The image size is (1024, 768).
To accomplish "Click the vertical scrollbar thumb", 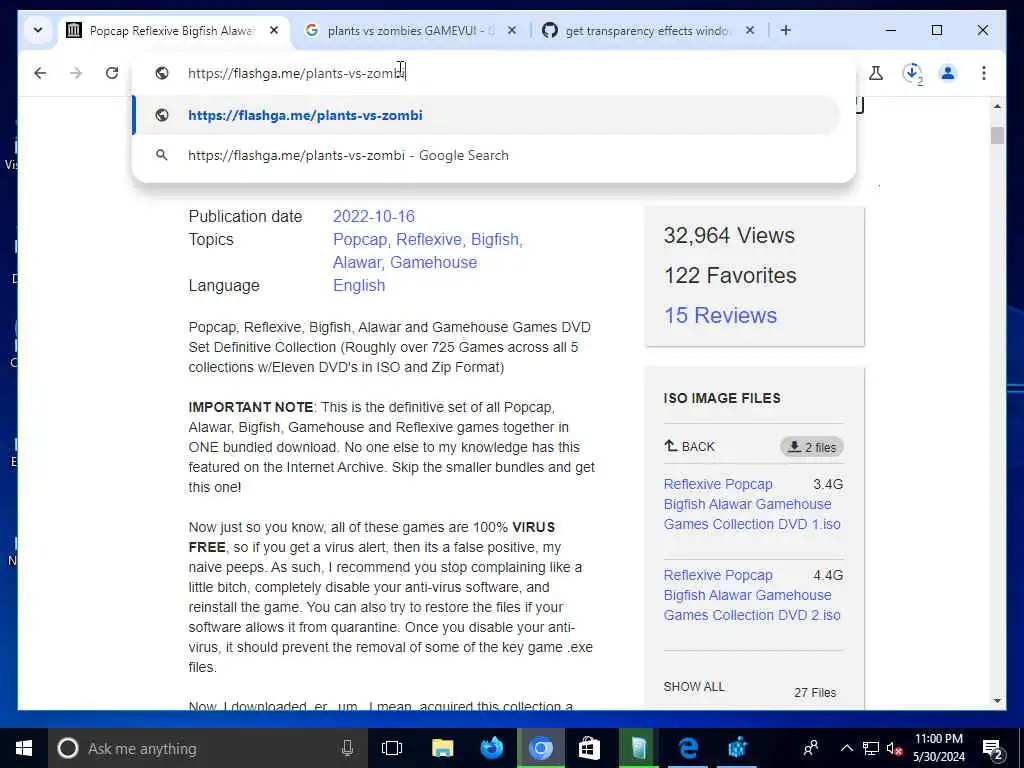I will 997,135.
